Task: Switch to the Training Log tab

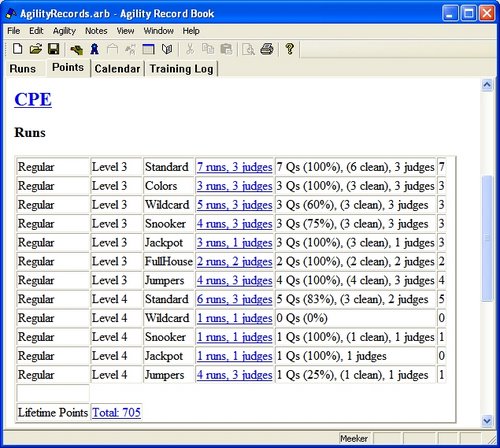Action: pyautogui.click(x=181, y=69)
